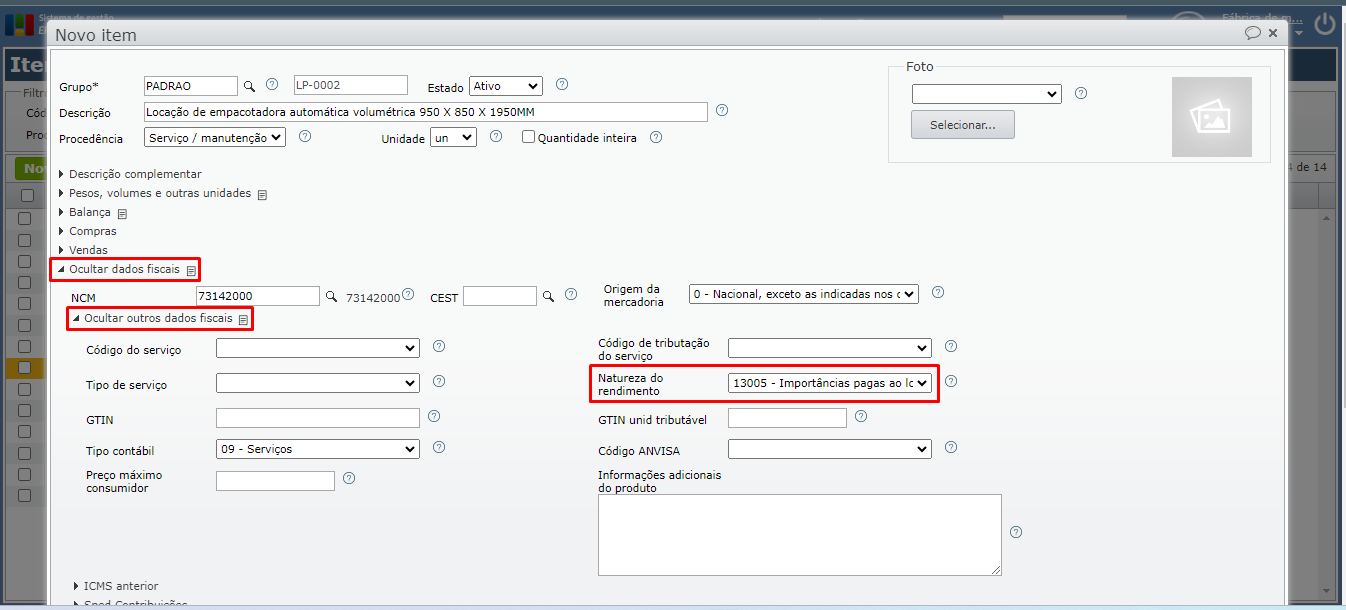
Task: Click the GTIN input field
Action: 318,418
